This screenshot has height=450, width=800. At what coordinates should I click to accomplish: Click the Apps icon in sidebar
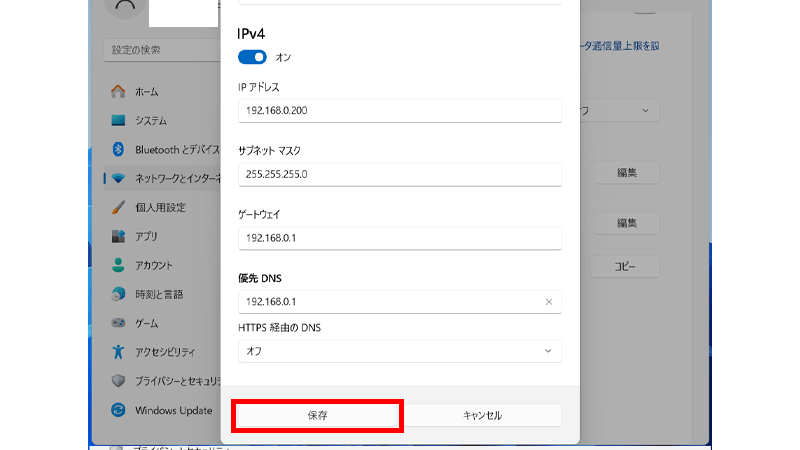pos(118,236)
